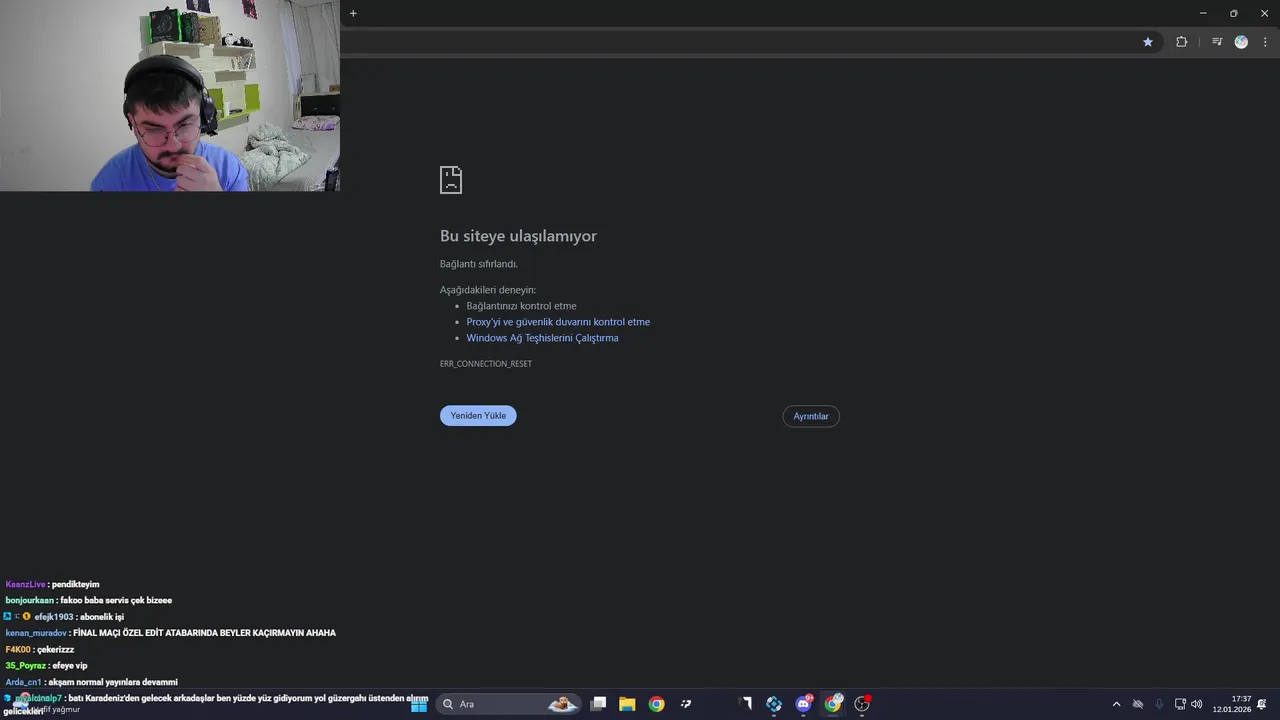
Task: Click the Ara taskbar search box
Action: point(510,704)
